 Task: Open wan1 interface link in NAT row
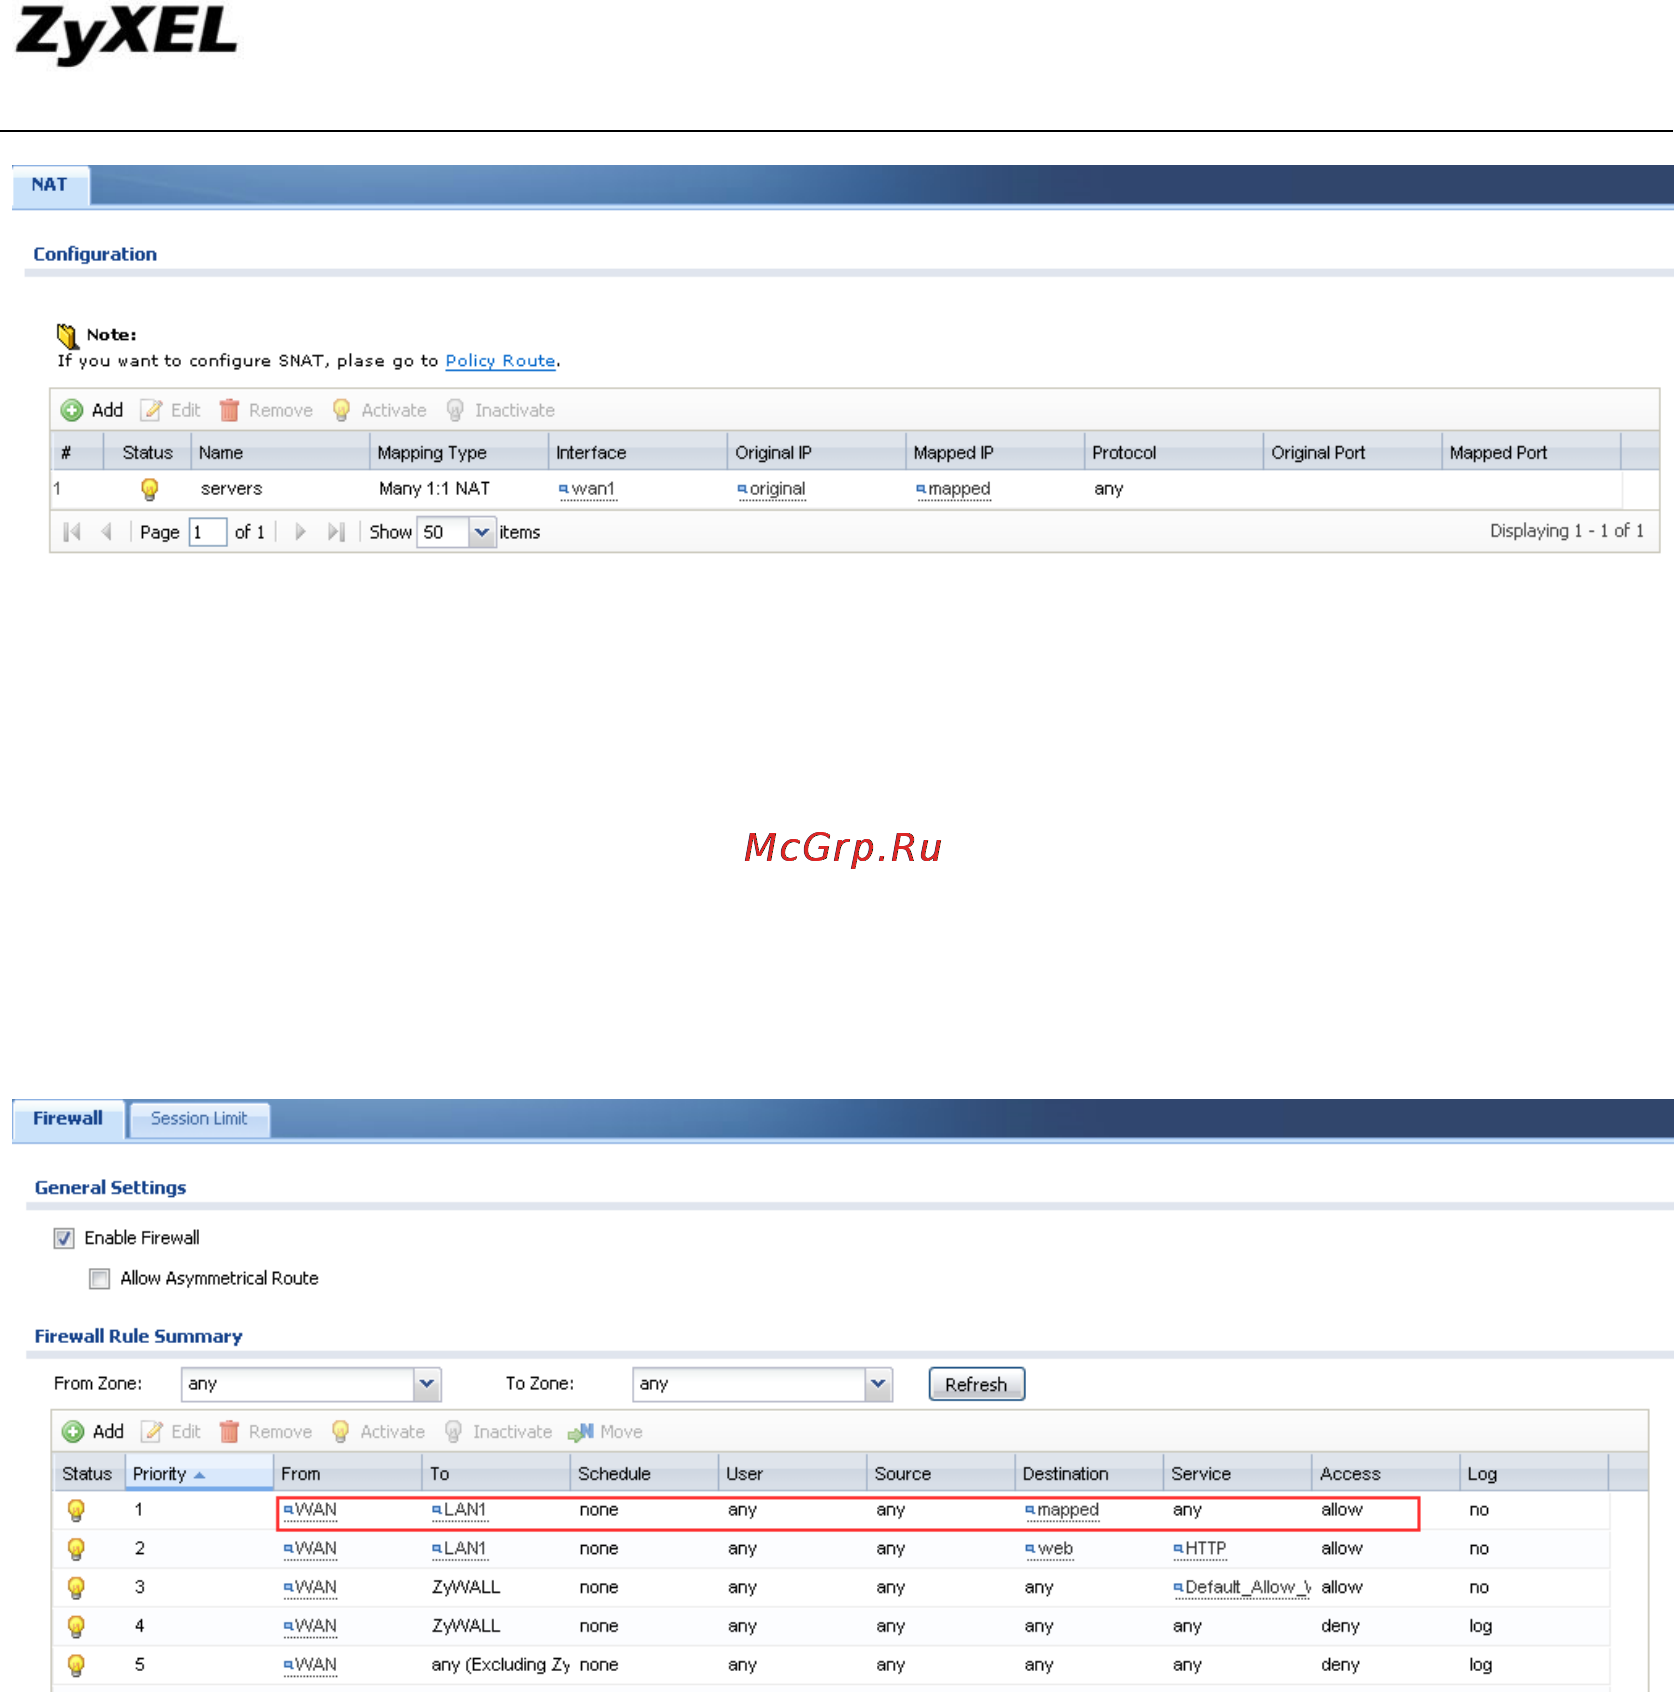587,489
